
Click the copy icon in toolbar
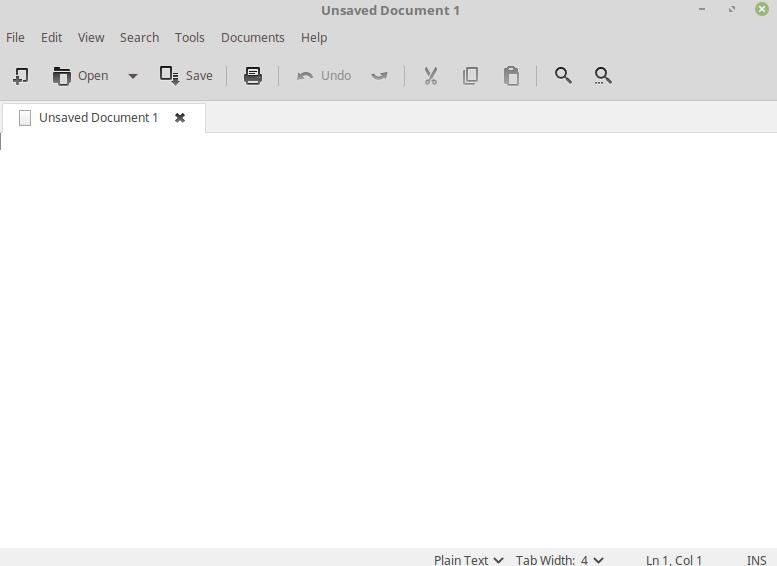470,76
